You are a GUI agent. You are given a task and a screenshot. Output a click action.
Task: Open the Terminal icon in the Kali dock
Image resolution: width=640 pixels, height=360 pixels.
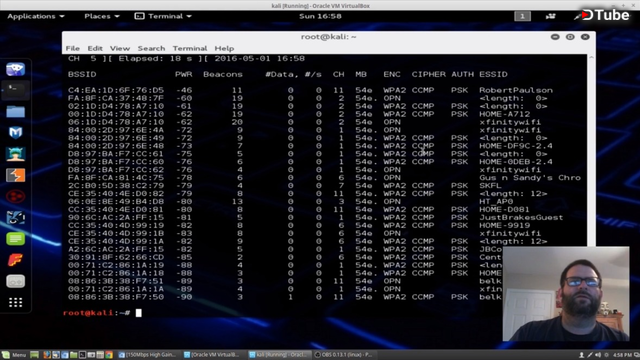coord(16,90)
